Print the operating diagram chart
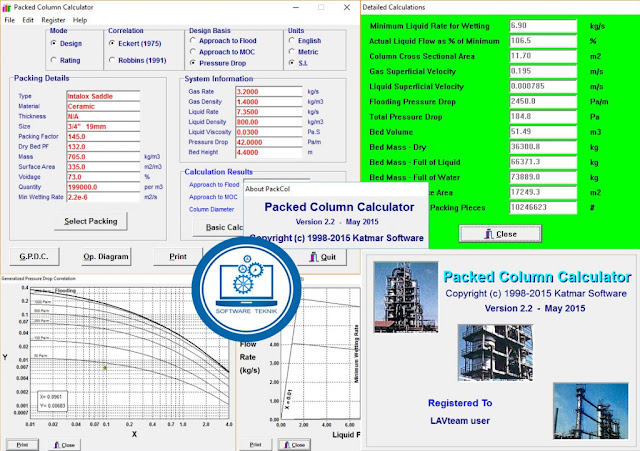This screenshot has width=640, height=451. [x=255, y=444]
